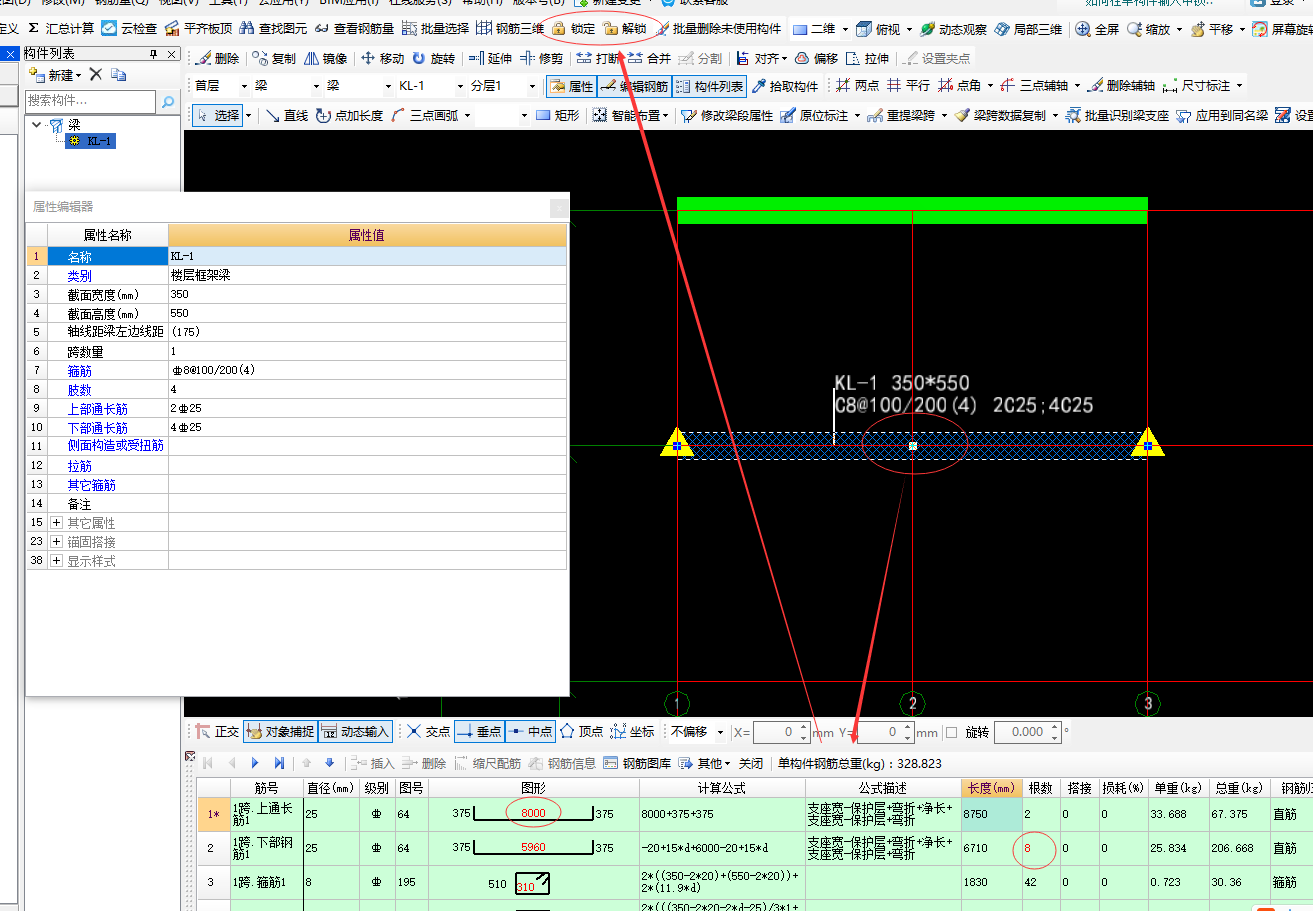Click the 搜索构件 search input field
Screen dimensions: 1313x911
click(90, 101)
